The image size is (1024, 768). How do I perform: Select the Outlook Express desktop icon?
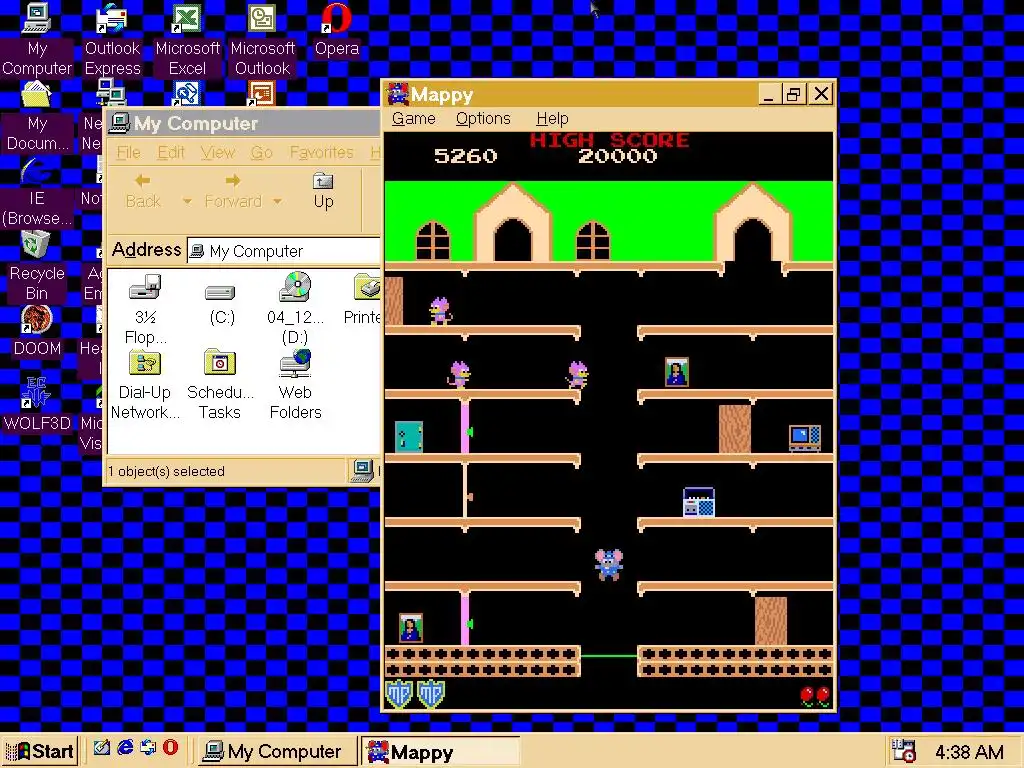tap(112, 39)
